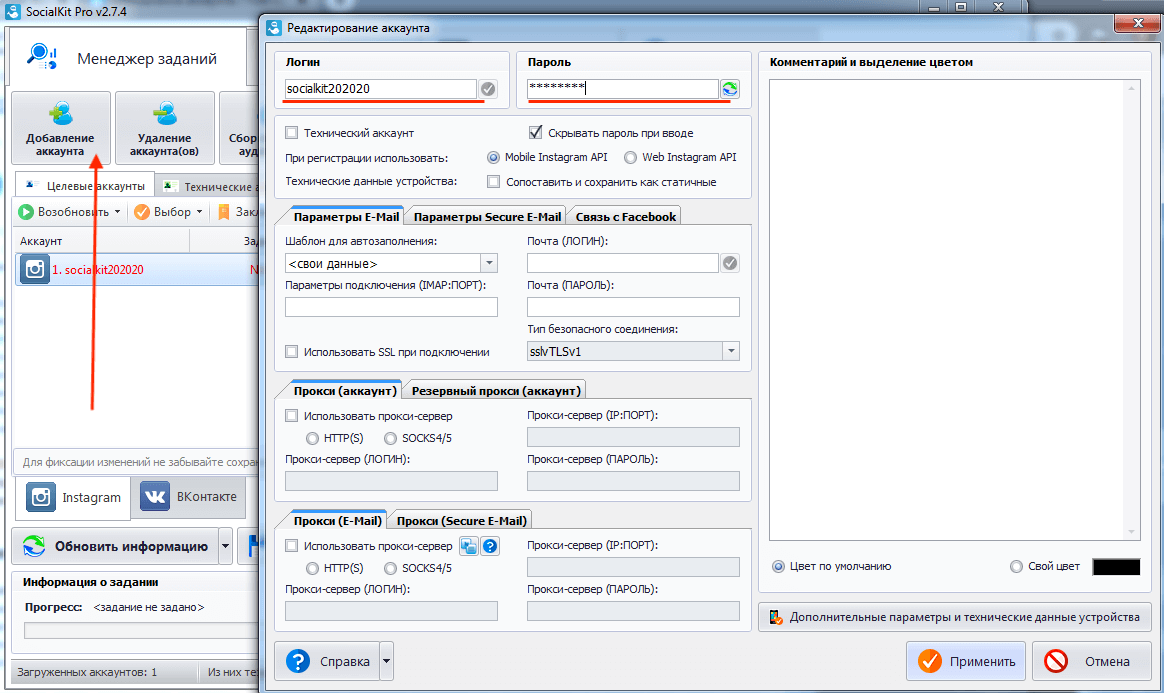Click the e-mail login check icon
The image size is (1164, 693).
pos(730,263)
